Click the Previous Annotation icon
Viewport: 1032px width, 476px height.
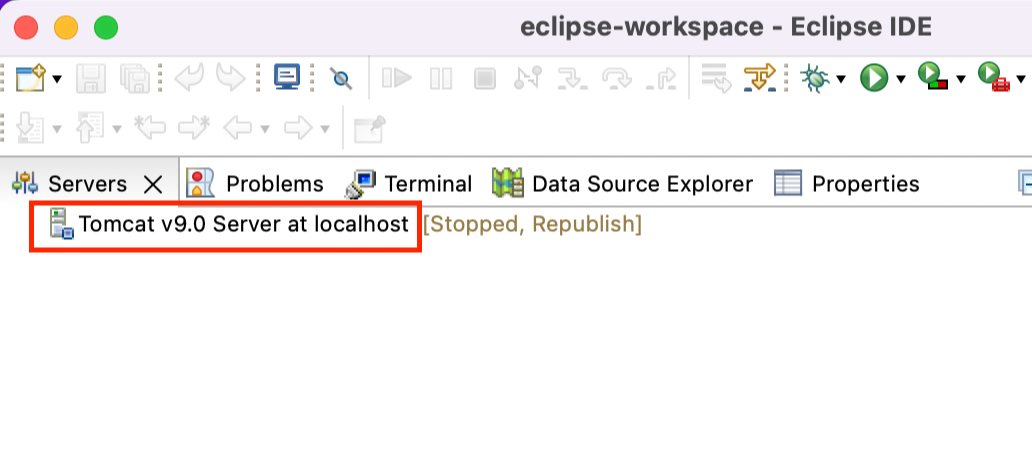90,128
